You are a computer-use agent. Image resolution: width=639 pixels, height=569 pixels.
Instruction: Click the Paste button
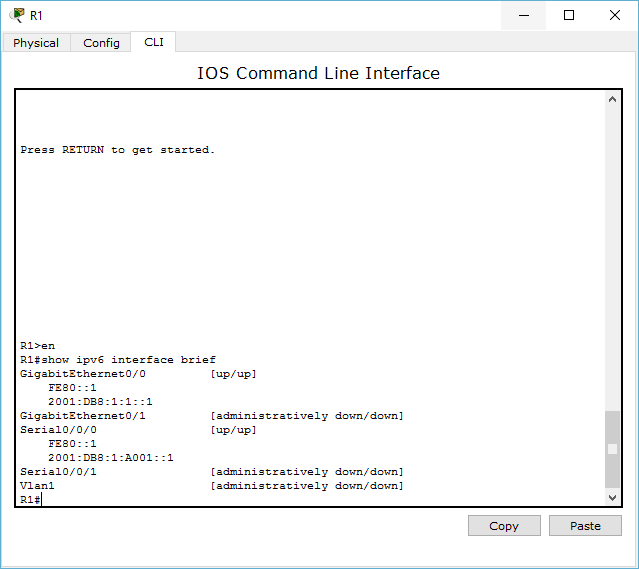tap(585, 526)
